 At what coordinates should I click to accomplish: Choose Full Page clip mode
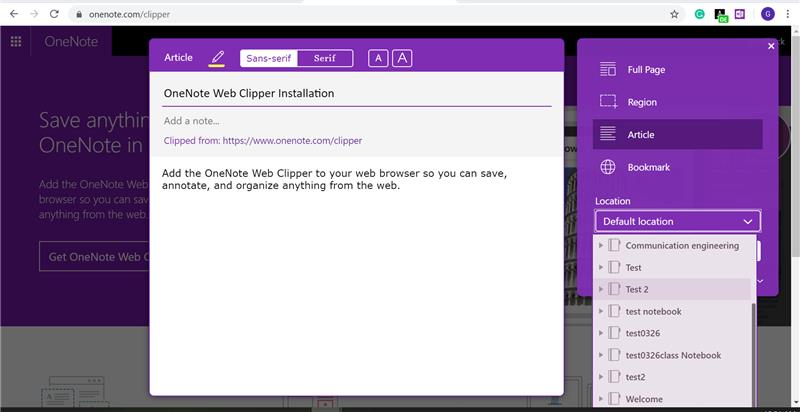678,69
